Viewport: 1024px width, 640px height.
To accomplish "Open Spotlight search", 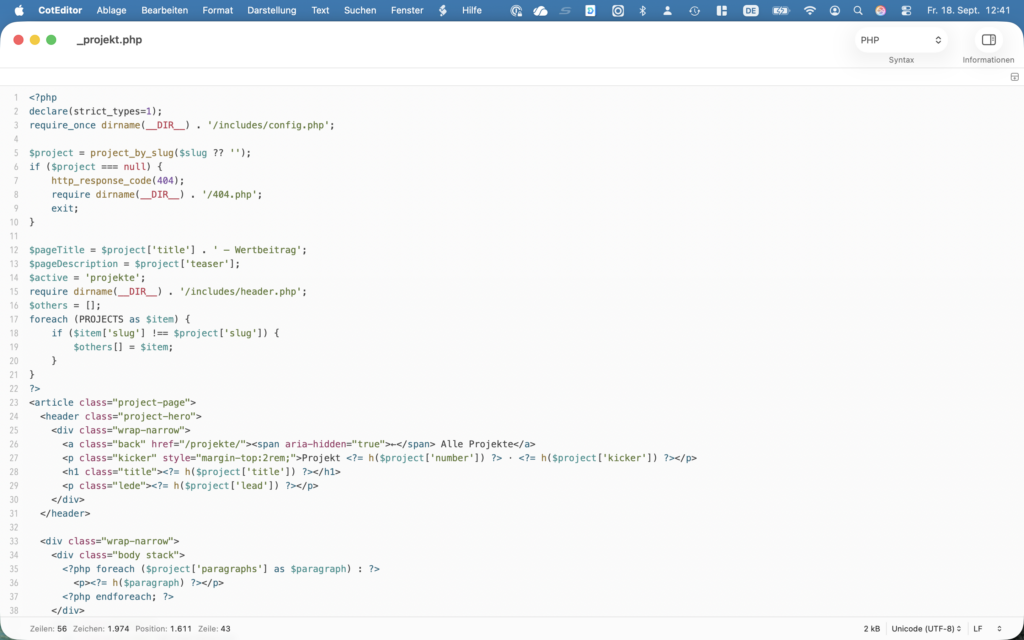I will pos(857,10).
